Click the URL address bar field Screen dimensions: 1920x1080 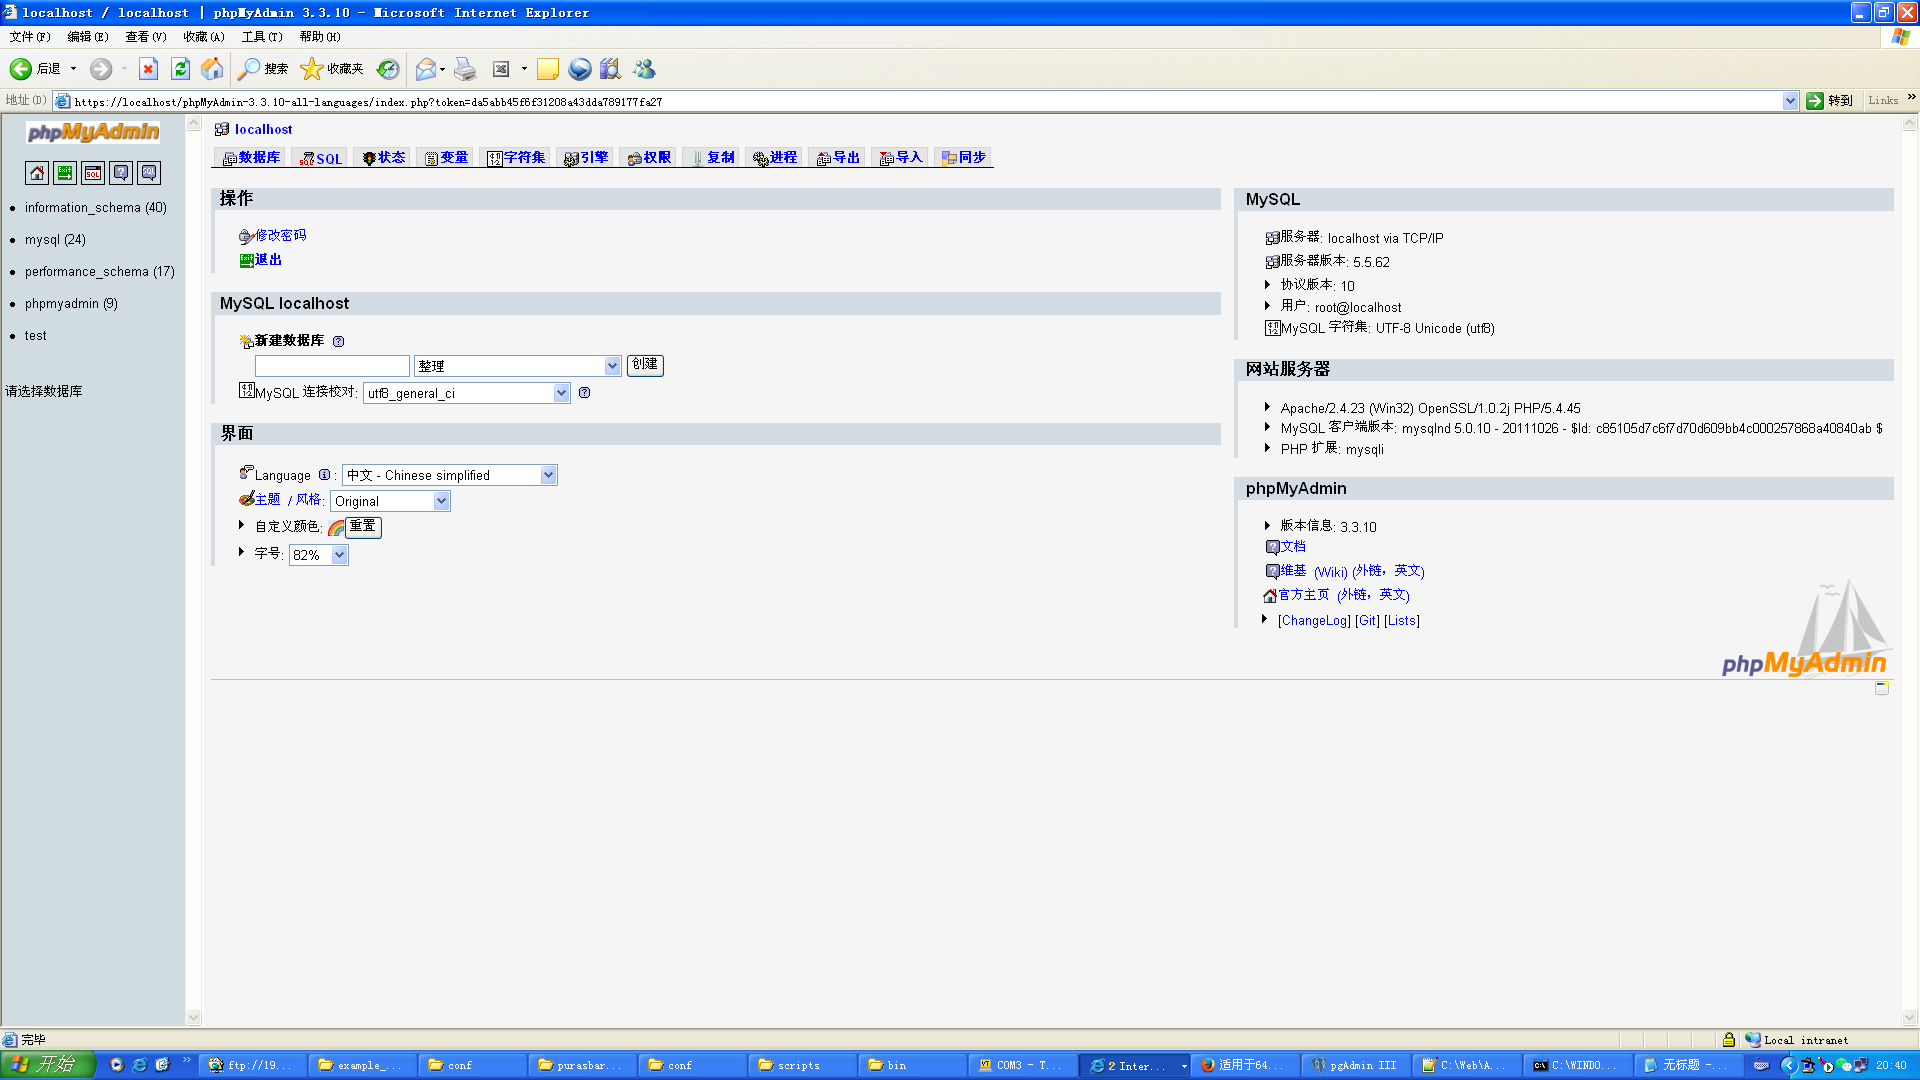[925, 101]
